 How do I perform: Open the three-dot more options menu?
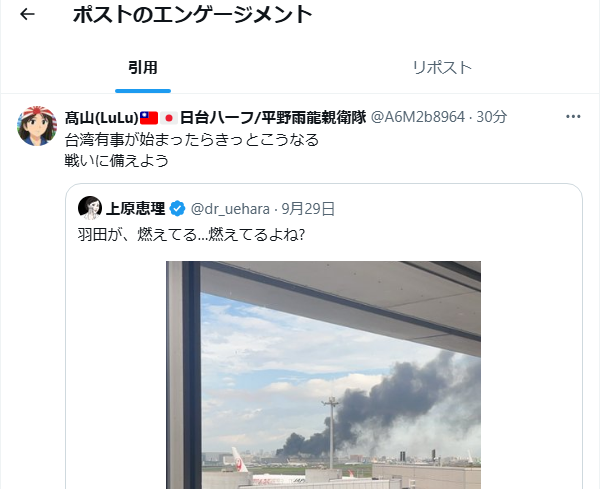pyautogui.click(x=573, y=116)
